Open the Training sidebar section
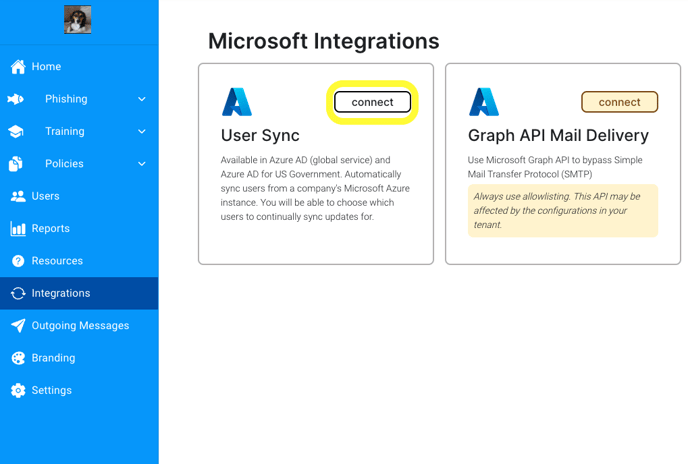The image size is (688, 464). coord(79,131)
